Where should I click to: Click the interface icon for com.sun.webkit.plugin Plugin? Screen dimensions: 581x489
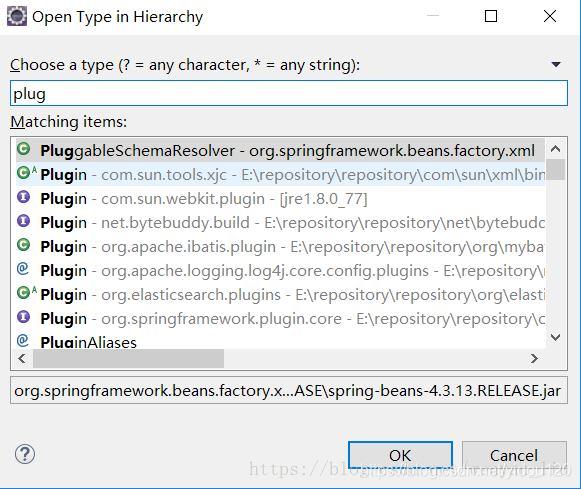[x=24, y=197]
